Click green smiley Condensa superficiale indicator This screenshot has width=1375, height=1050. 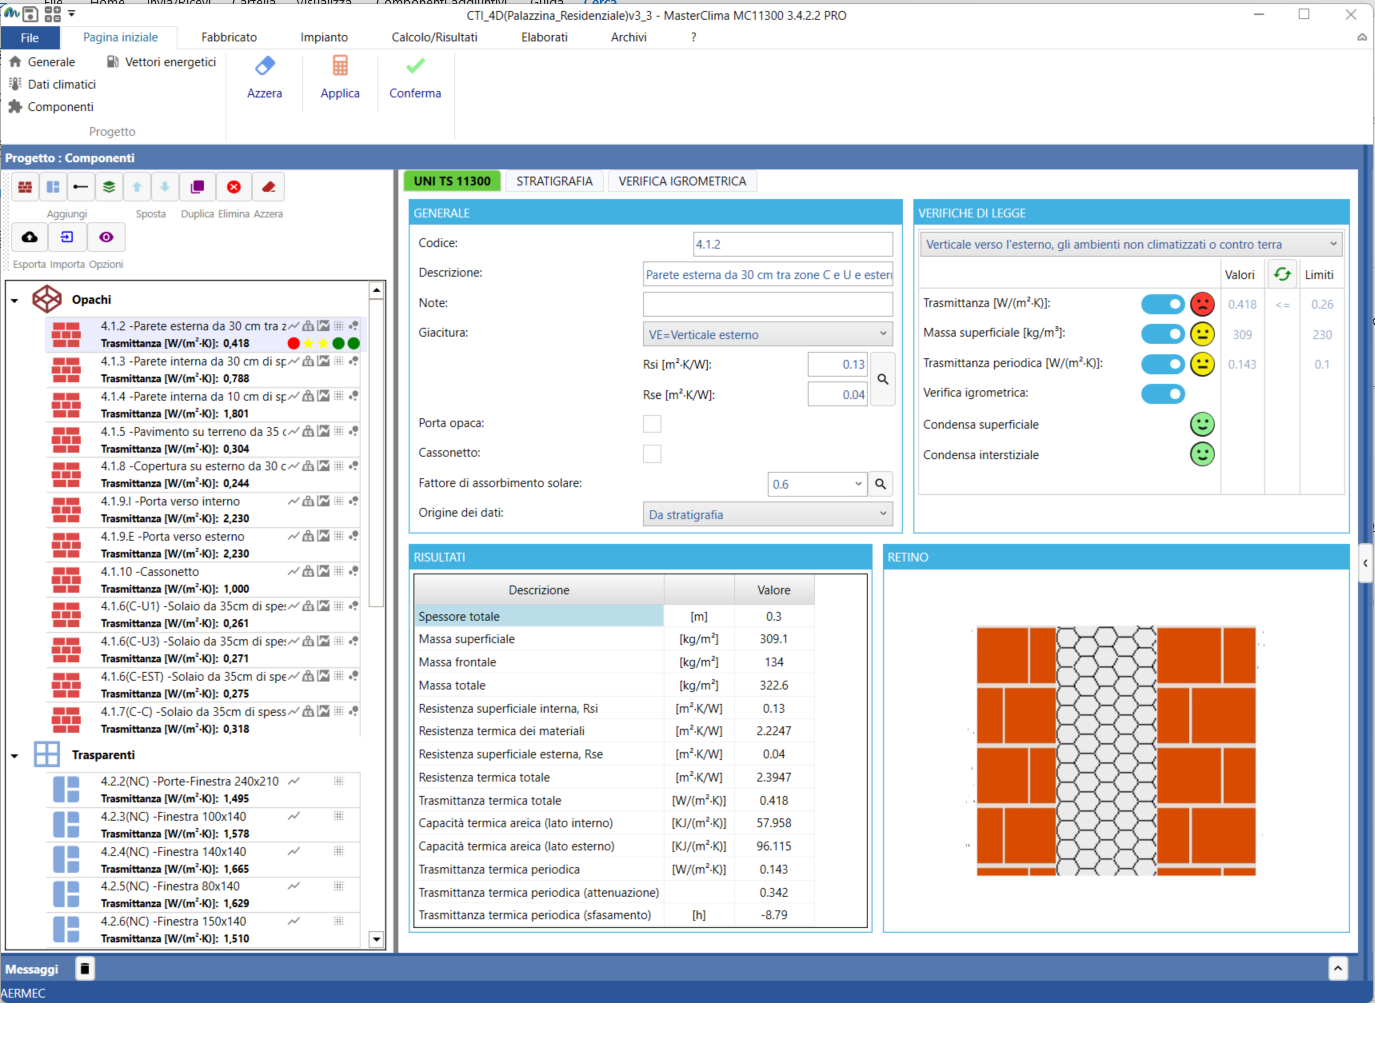point(1202,424)
